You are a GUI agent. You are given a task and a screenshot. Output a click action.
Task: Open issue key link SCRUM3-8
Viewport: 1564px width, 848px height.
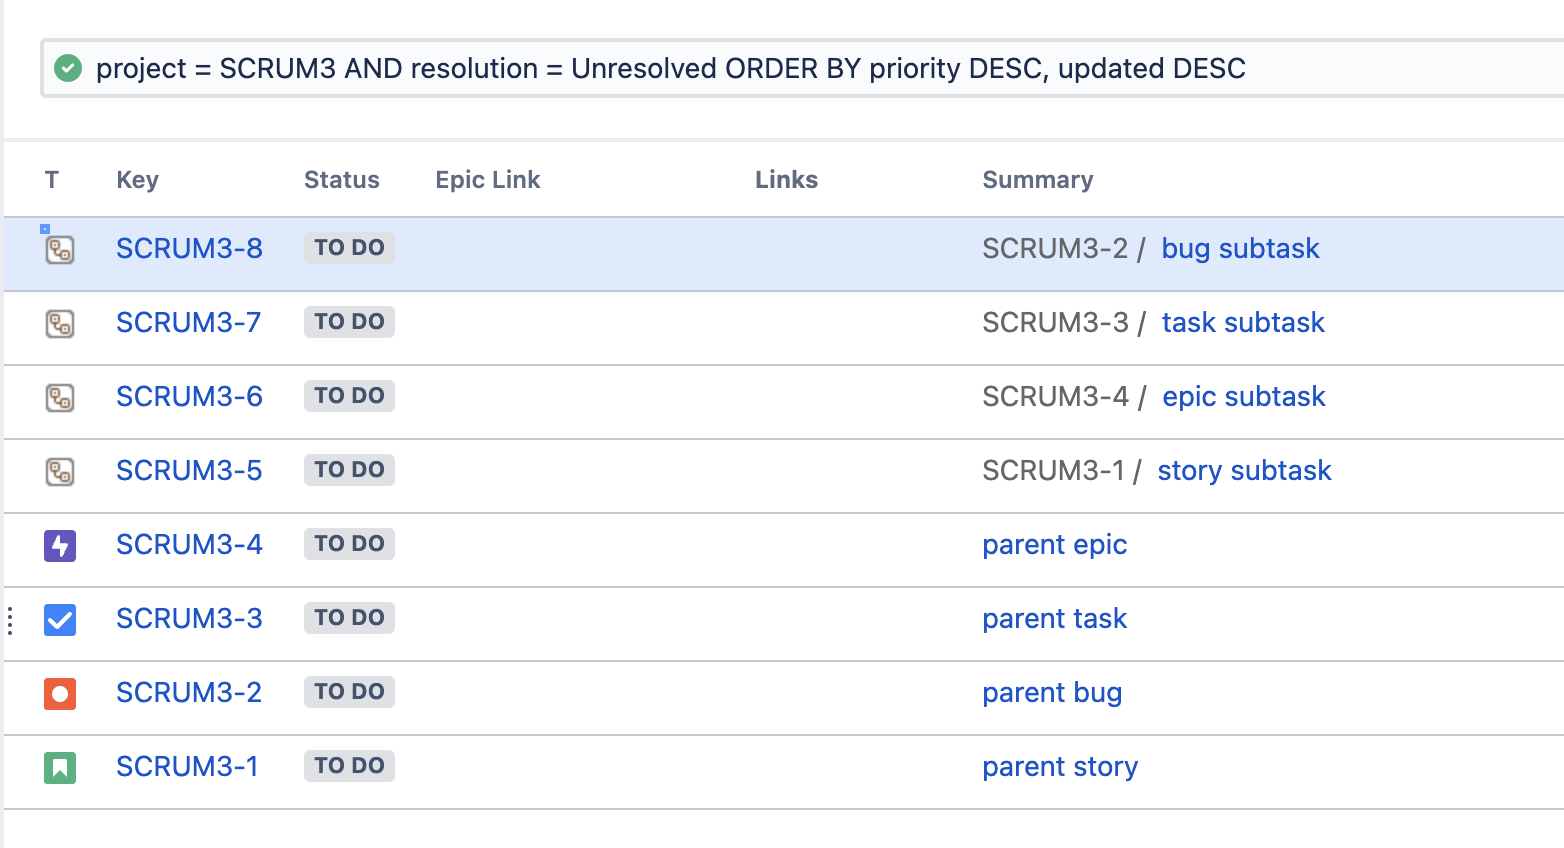click(189, 248)
